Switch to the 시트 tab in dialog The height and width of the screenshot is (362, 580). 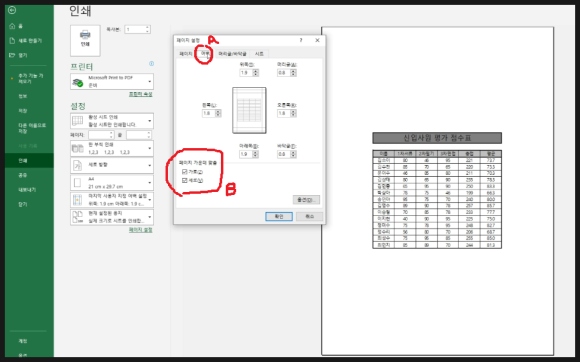(x=259, y=54)
